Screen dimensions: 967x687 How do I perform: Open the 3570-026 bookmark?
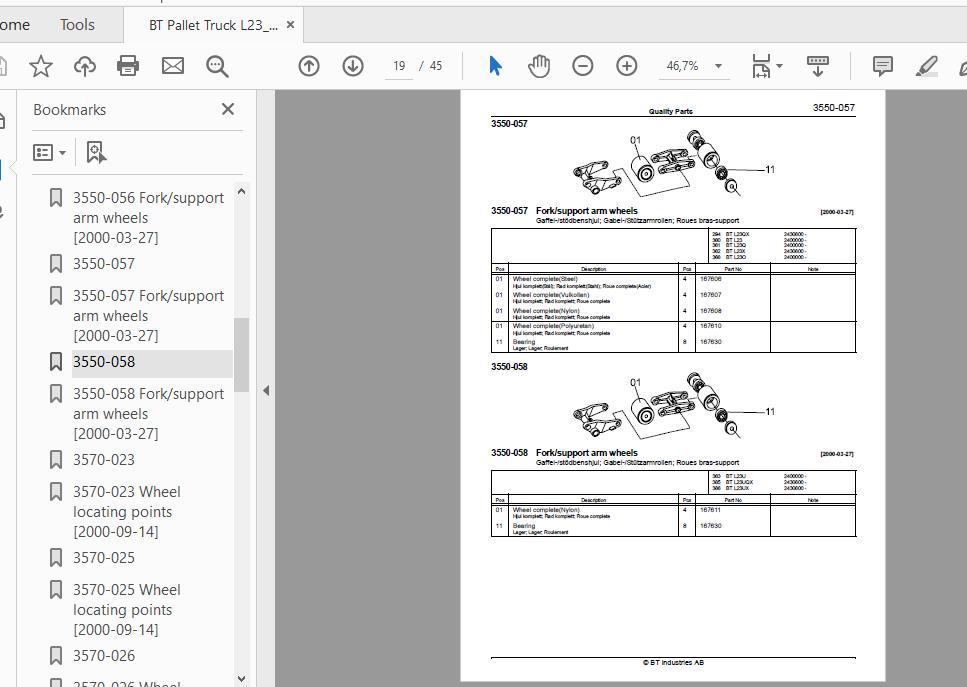[x=104, y=656]
